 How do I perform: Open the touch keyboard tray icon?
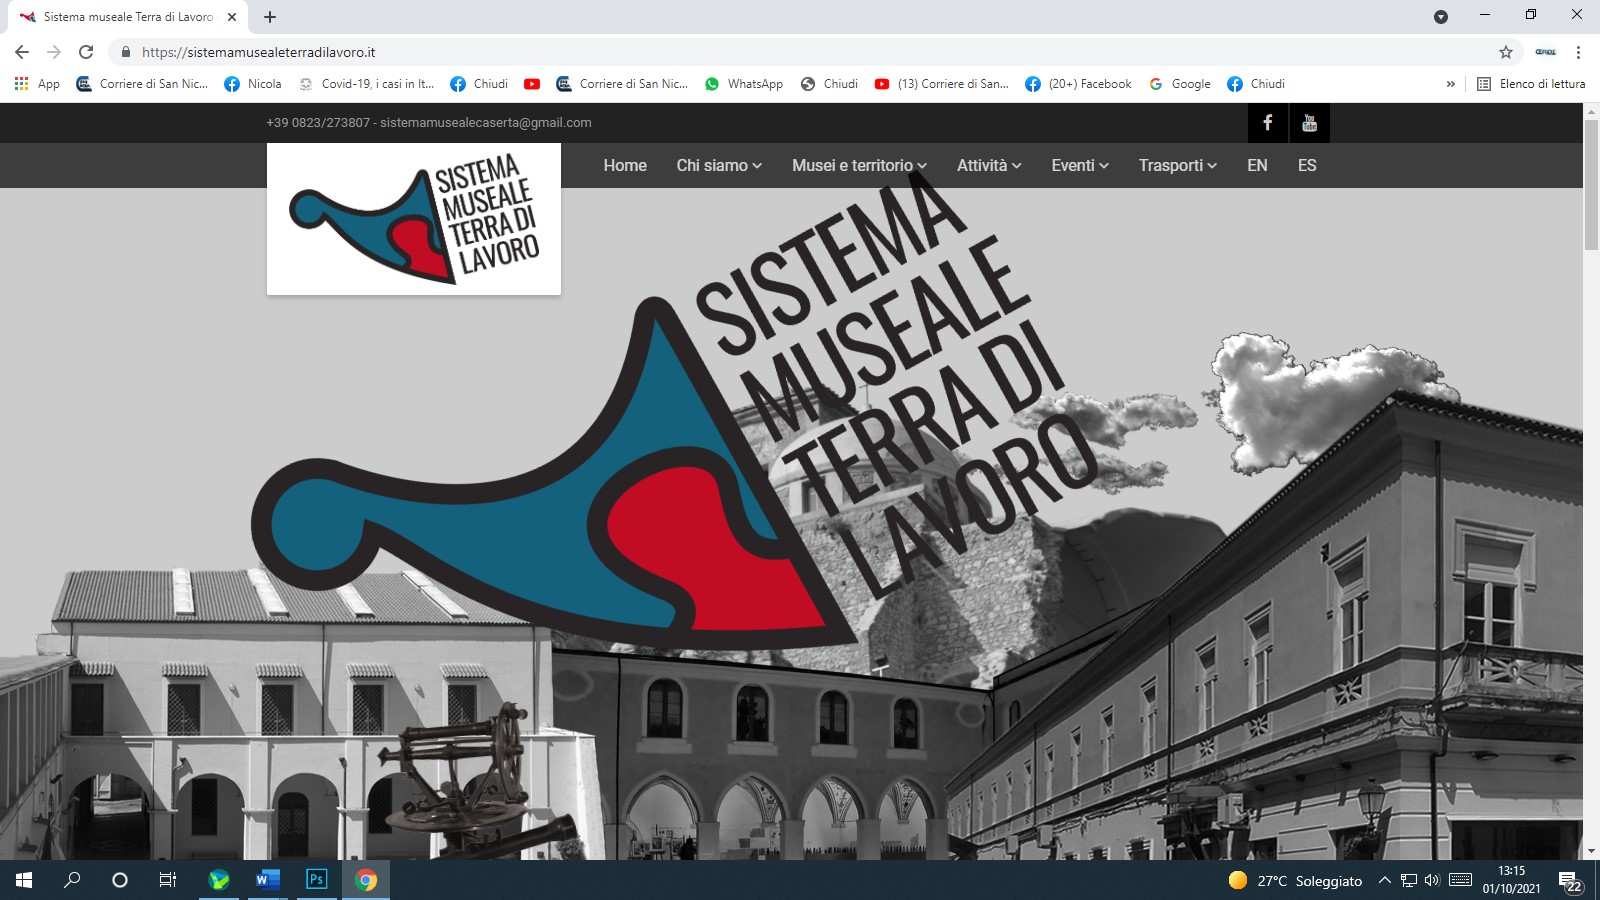point(1460,880)
